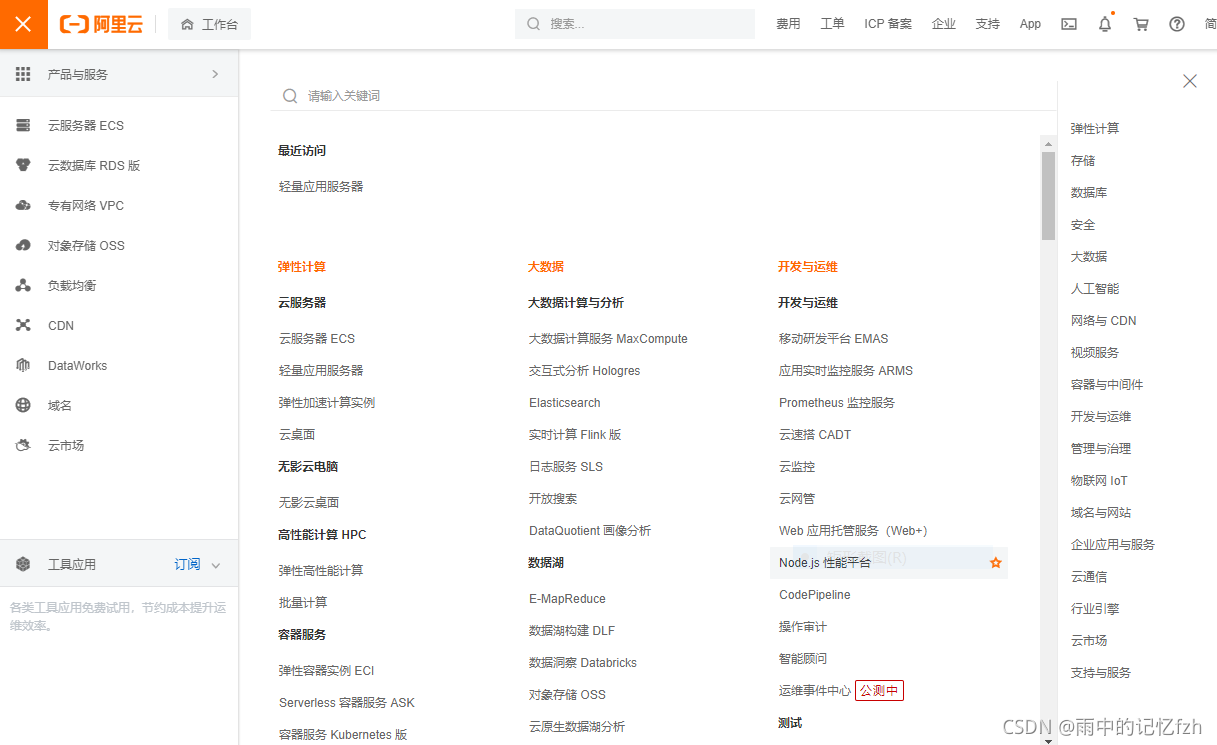Jump to 网络与 CDN category

point(1104,320)
